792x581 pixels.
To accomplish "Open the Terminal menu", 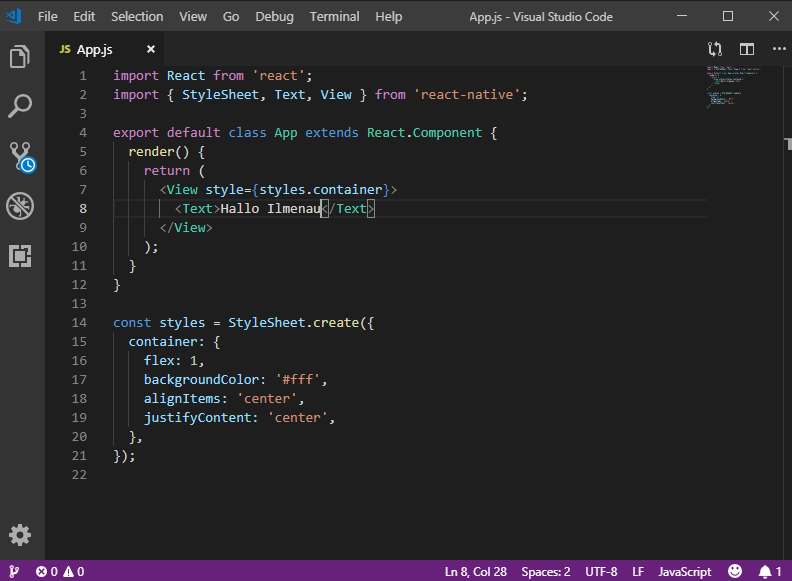I will [334, 16].
